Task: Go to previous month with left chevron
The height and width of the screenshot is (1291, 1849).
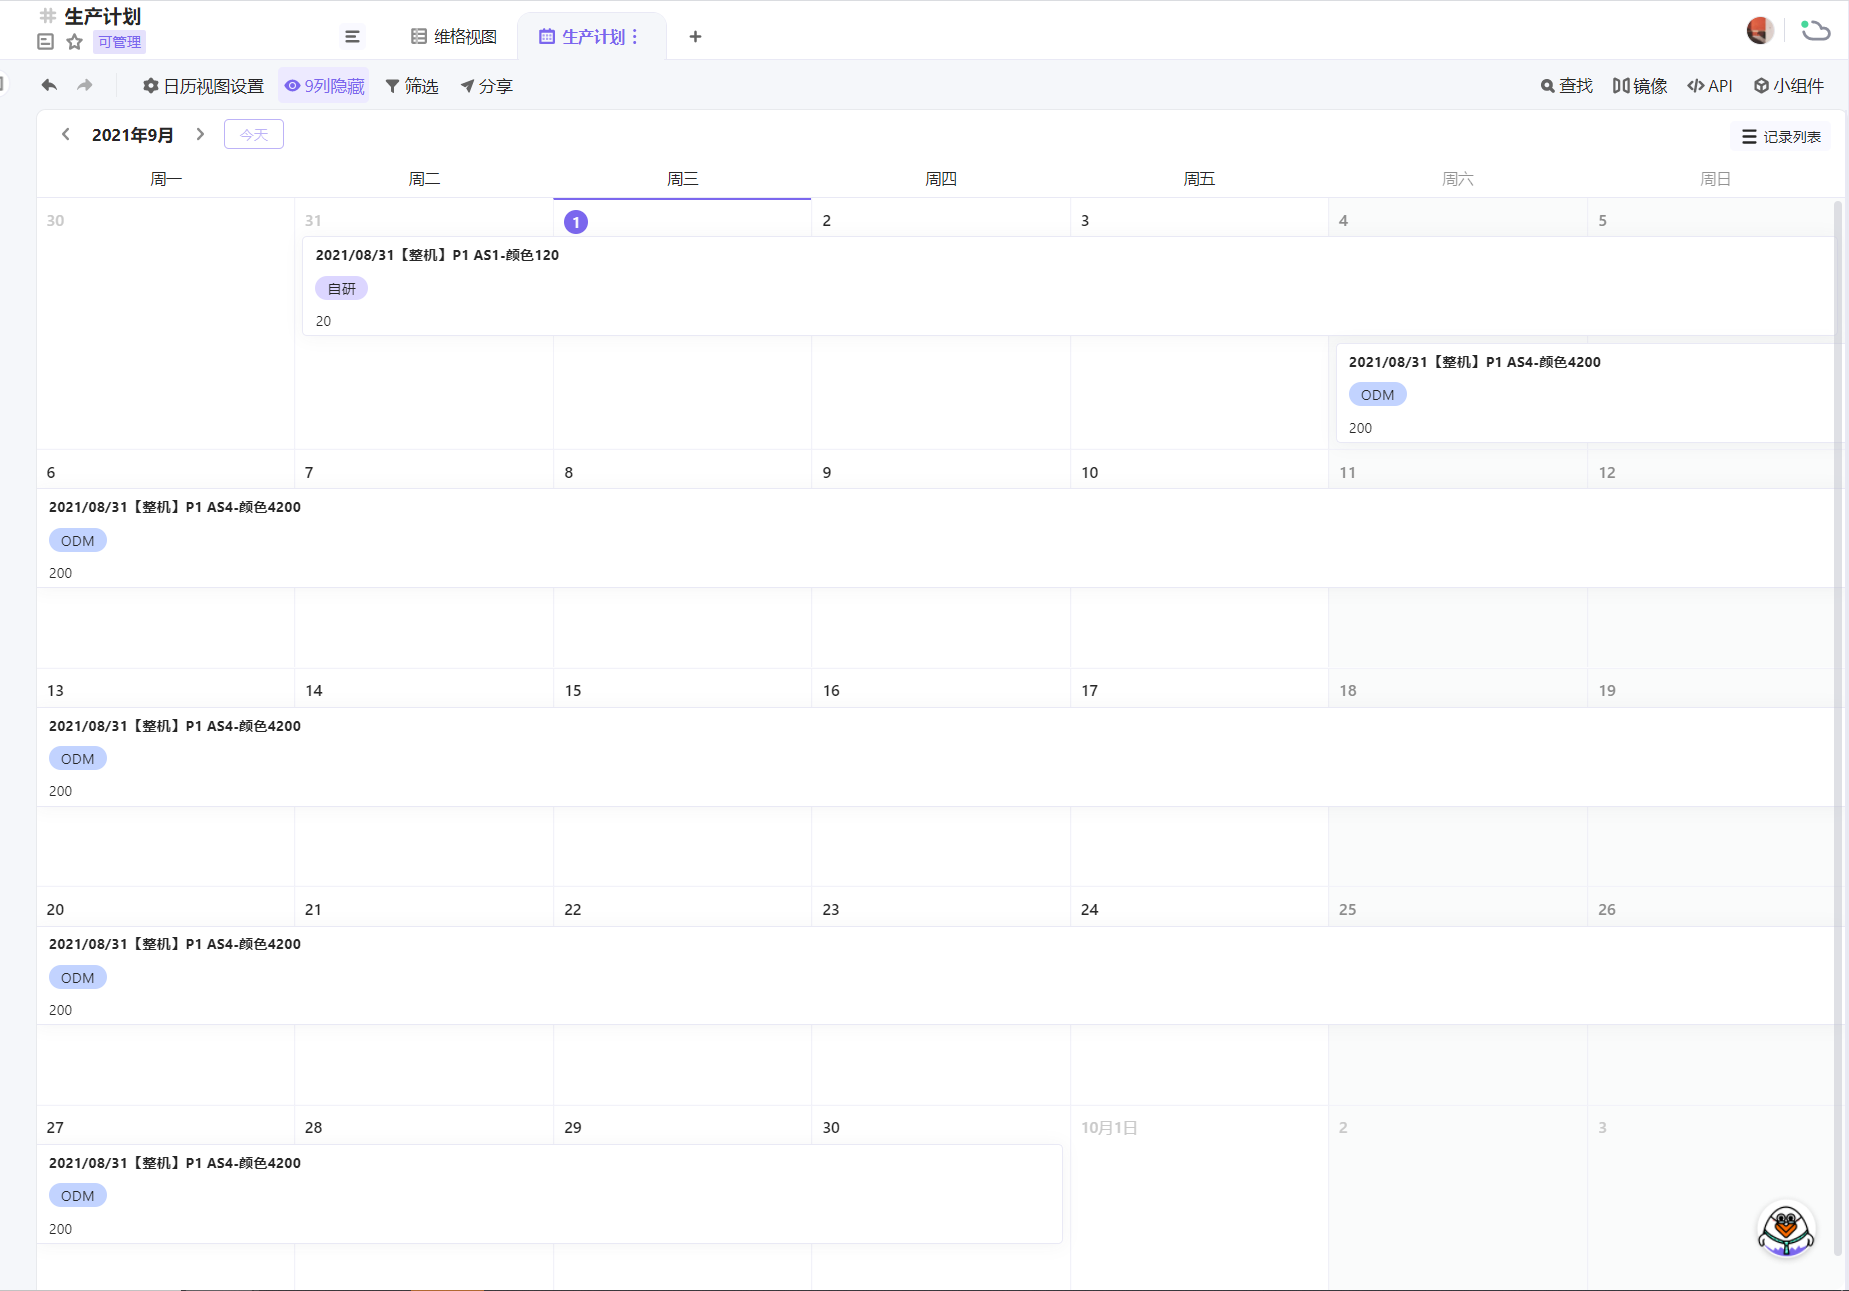Action: pos(66,134)
